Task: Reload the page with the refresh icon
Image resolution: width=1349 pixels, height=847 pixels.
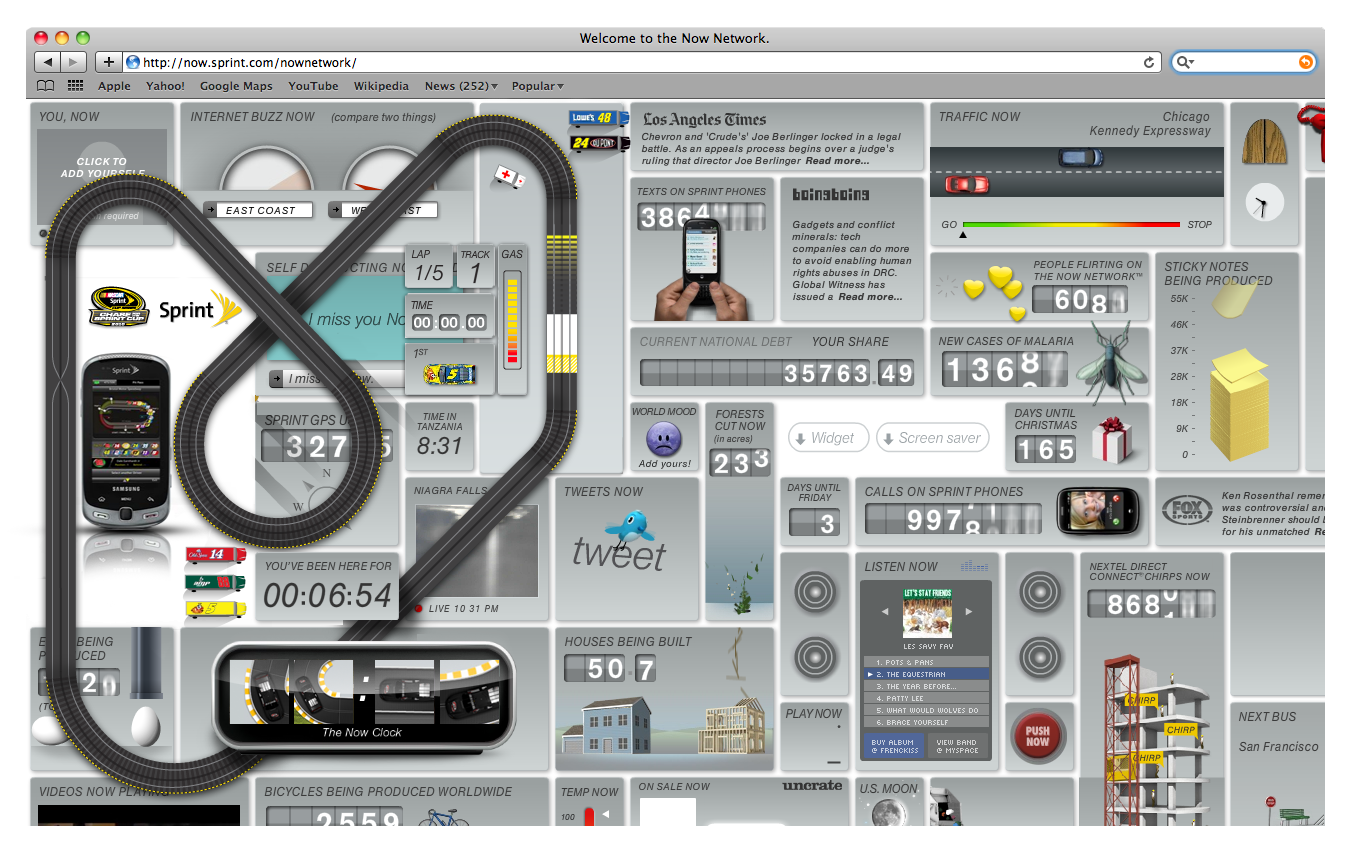Action: pos(1149,62)
